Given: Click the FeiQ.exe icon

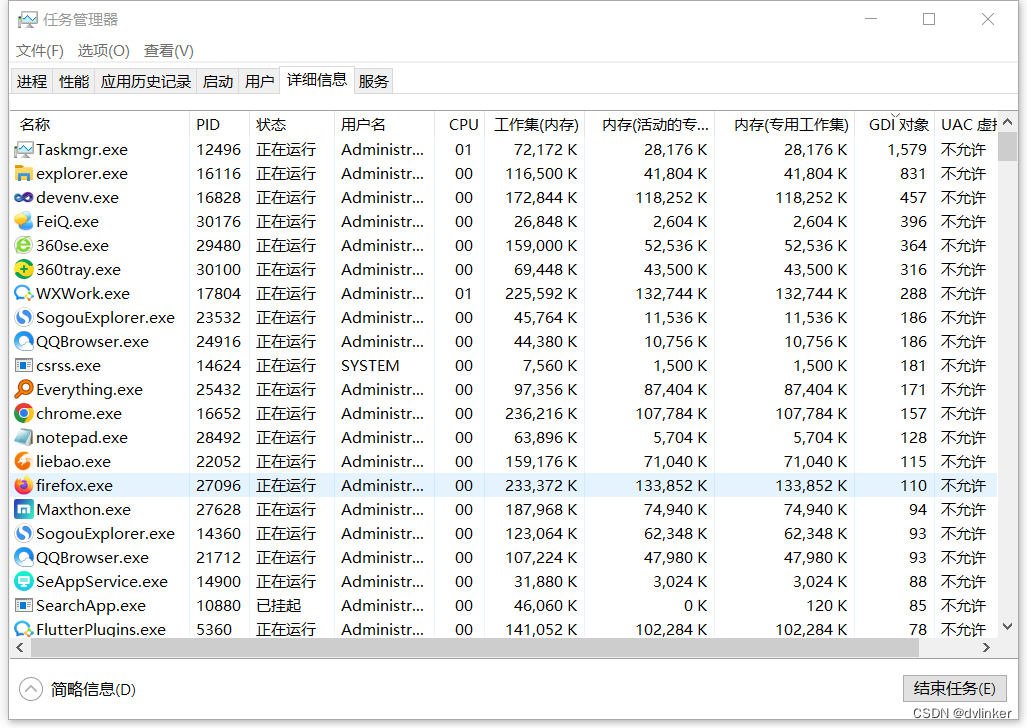Looking at the screenshot, I should 24,221.
